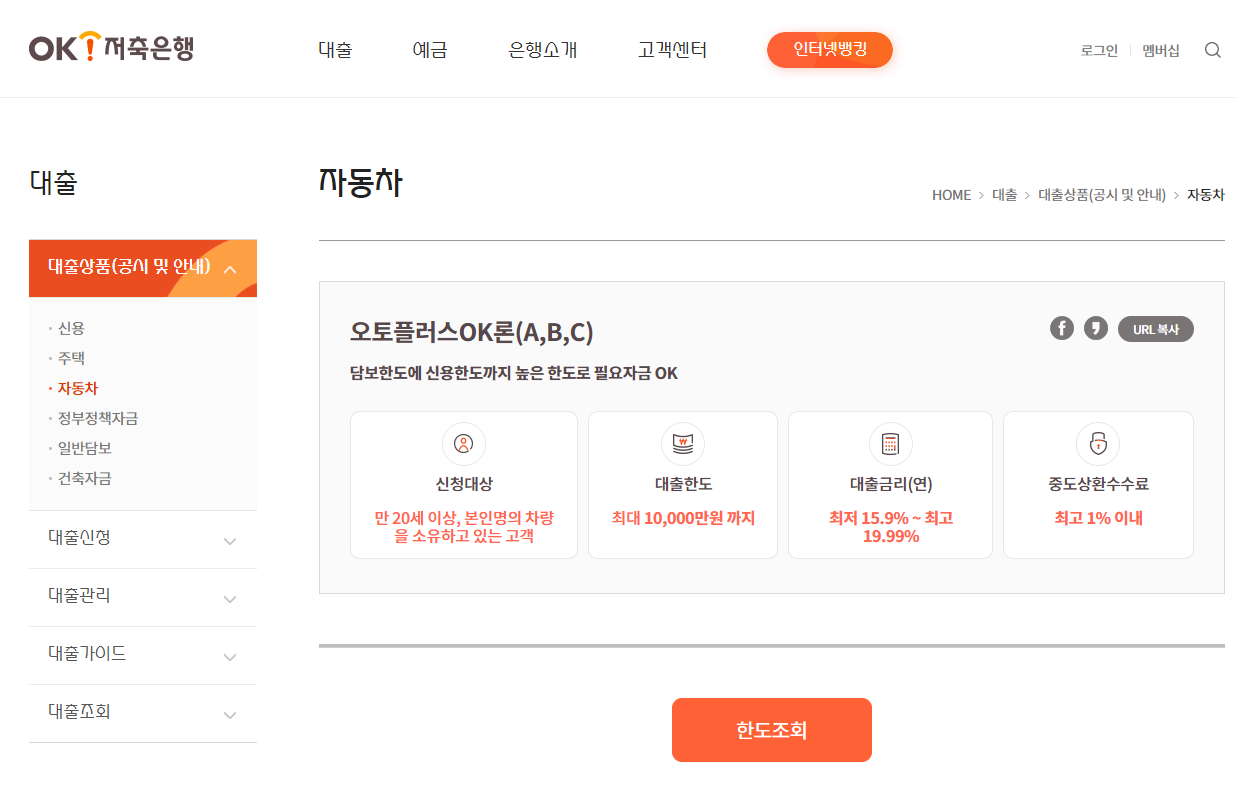The height and width of the screenshot is (805, 1235).
Task: Select 정부정책자금 in the sidebar
Action: (97, 418)
